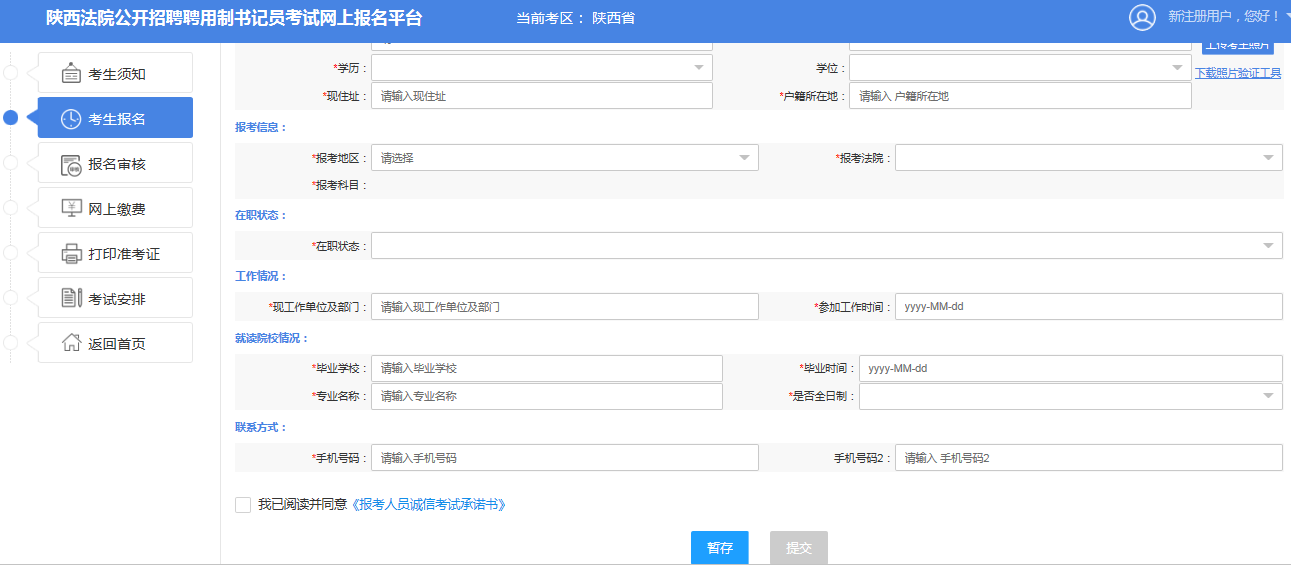This screenshot has height=566, width=1291.
Task: Click the 考生须知 notice board icon
Action: click(71, 74)
